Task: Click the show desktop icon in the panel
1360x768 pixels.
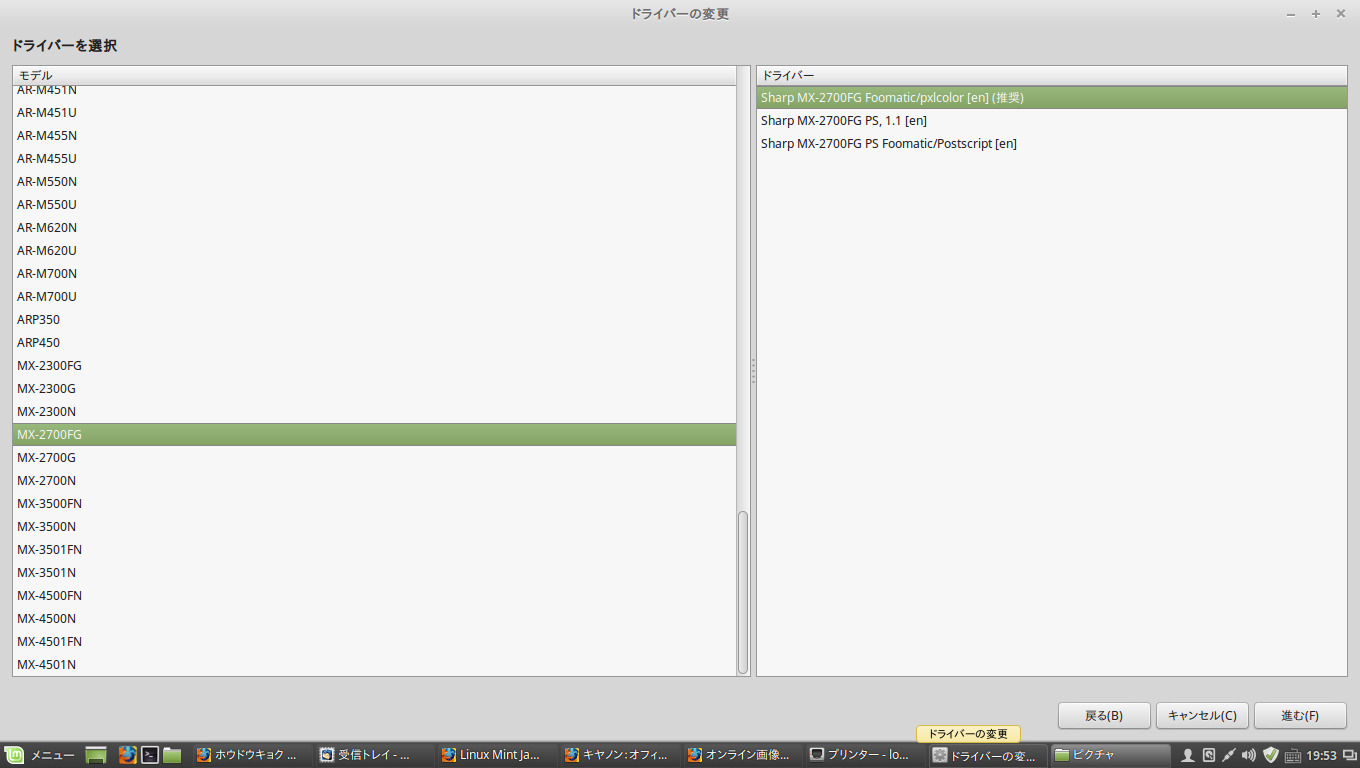Action: [96, 755]
